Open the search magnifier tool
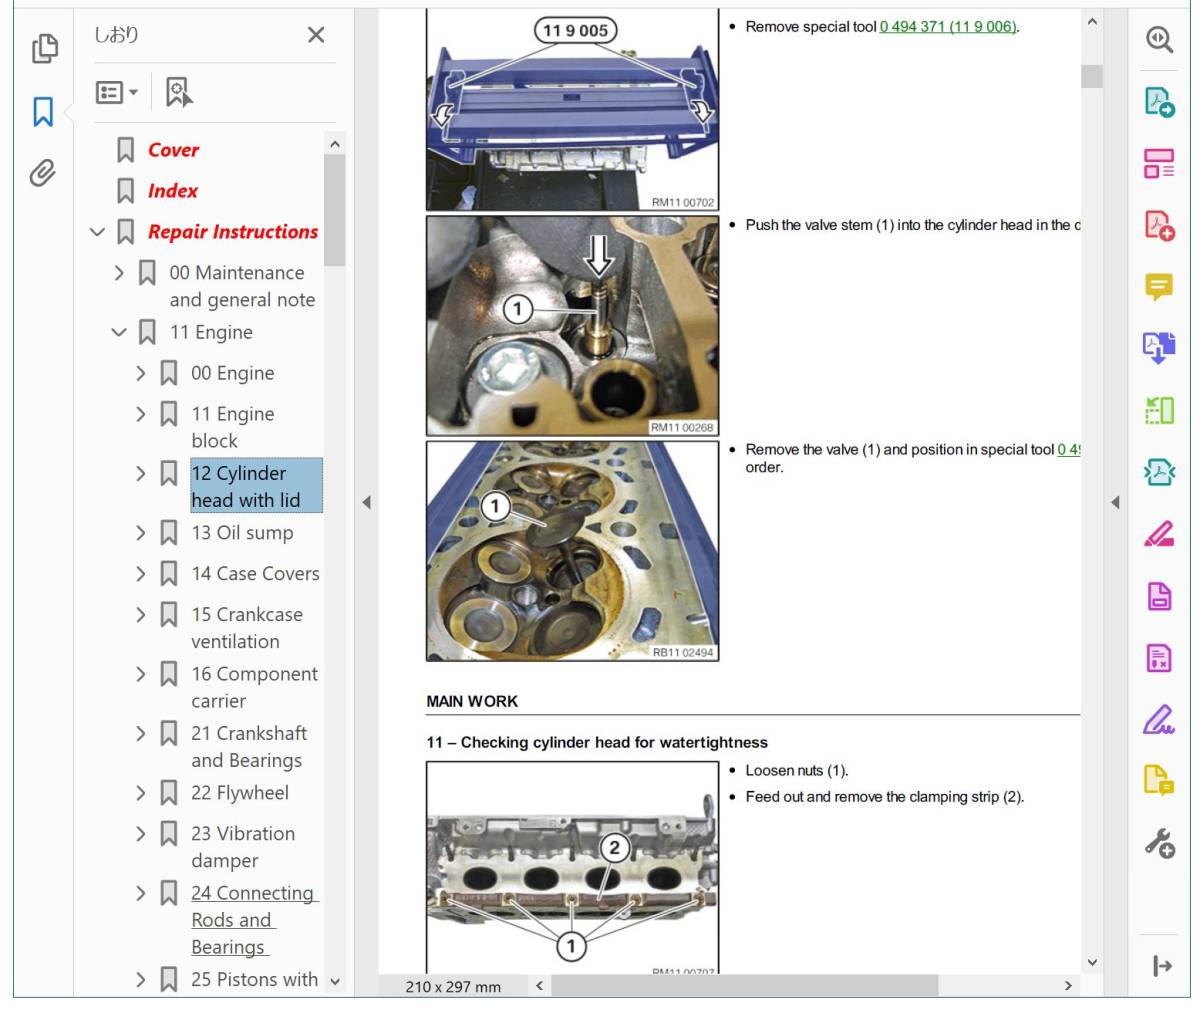The height and width of the screenshot is (1010, 1200). [1159, 40]
